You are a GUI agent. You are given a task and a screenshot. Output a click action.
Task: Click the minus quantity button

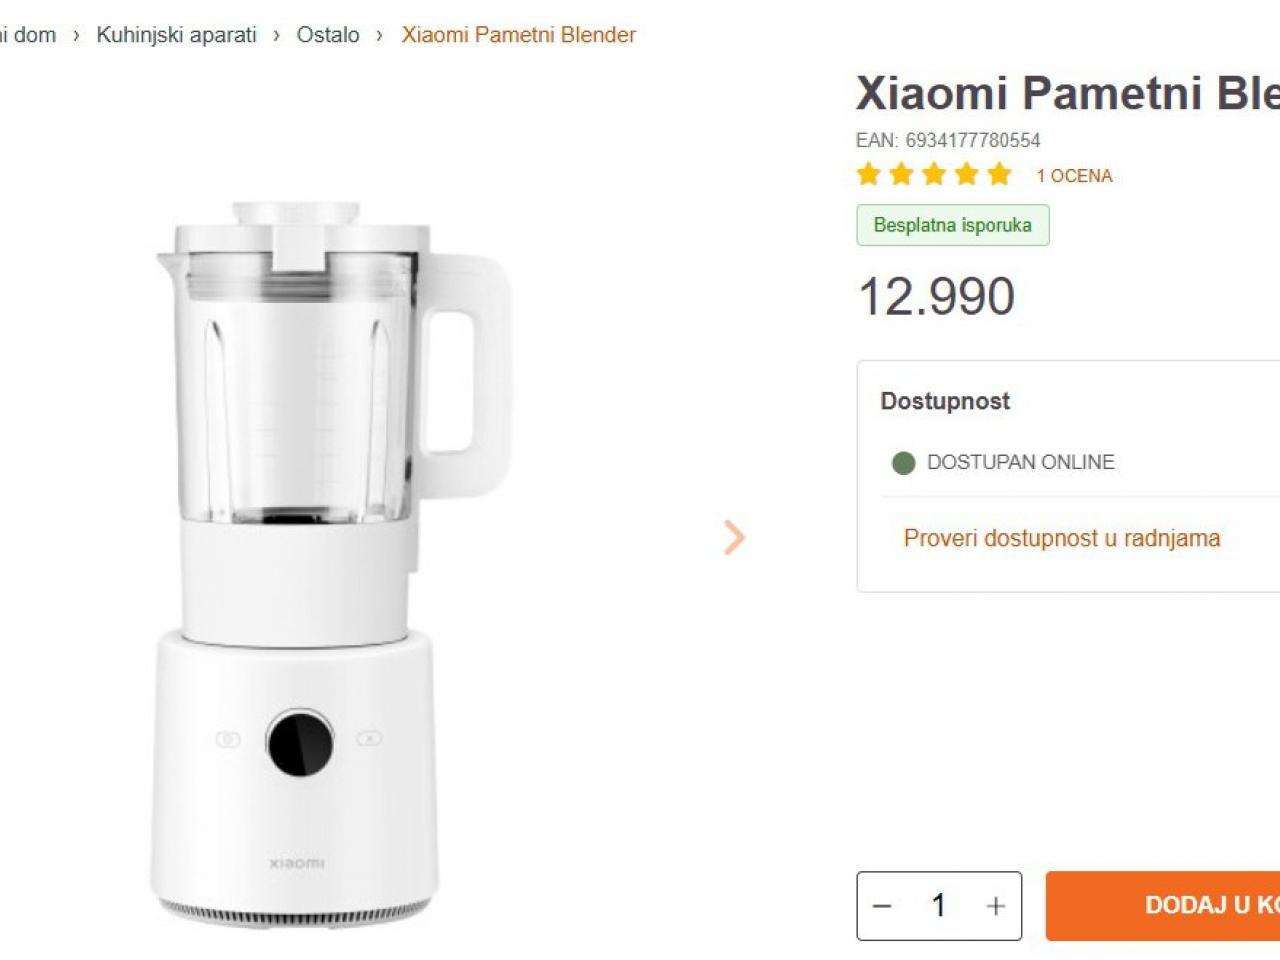point(882,906)
